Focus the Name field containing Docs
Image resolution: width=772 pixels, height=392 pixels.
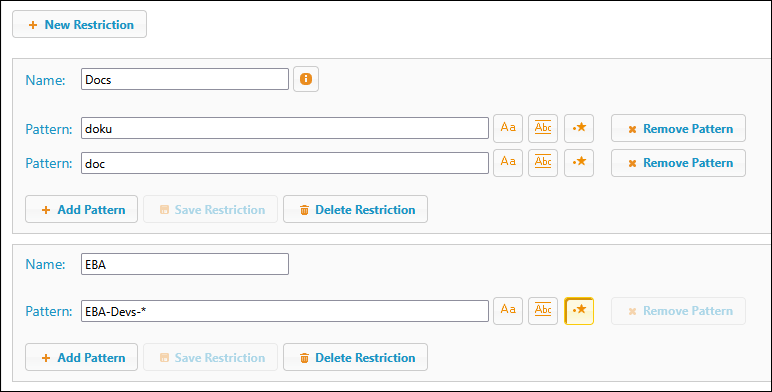(x=185, y=79)
